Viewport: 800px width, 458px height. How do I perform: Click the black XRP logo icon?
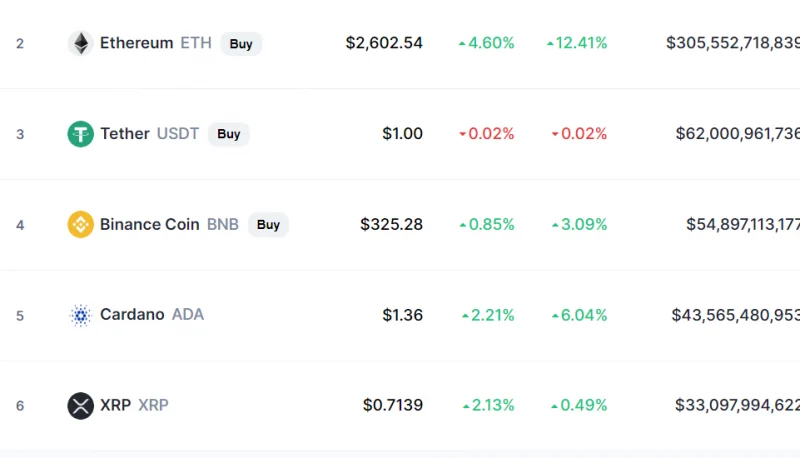(x=81, y=405)
